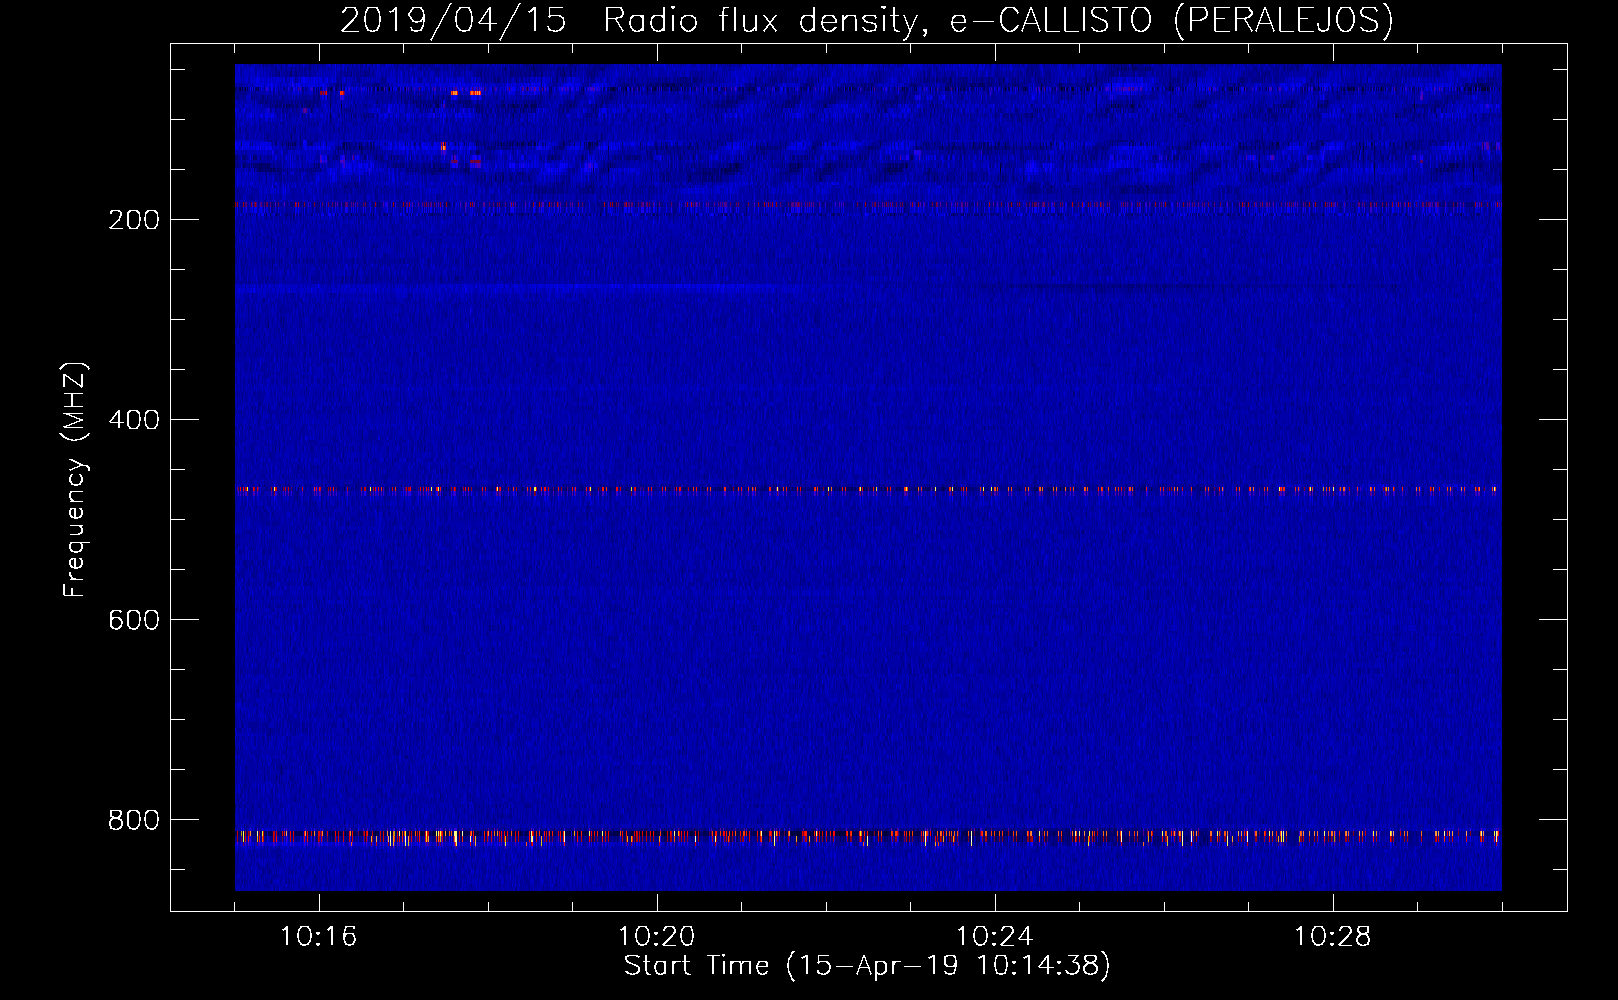The height and width of the screenshot is (1000, 1618).
Task: Click the "Frequency (MHZ)" y-axis label
Action: click(x=75, y=480)
